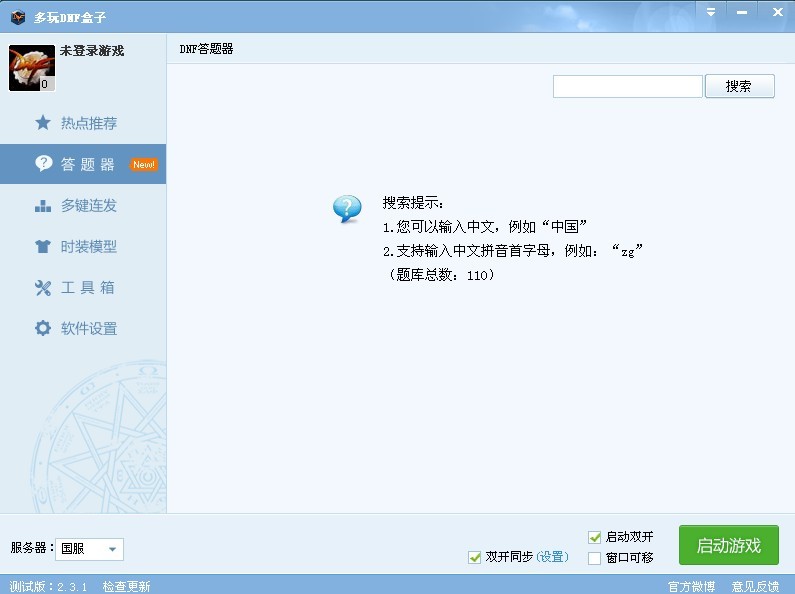Toggle the 双开同步 checkbox
Viewport: 795px width, 594px height.
click(x=475, y=557)
